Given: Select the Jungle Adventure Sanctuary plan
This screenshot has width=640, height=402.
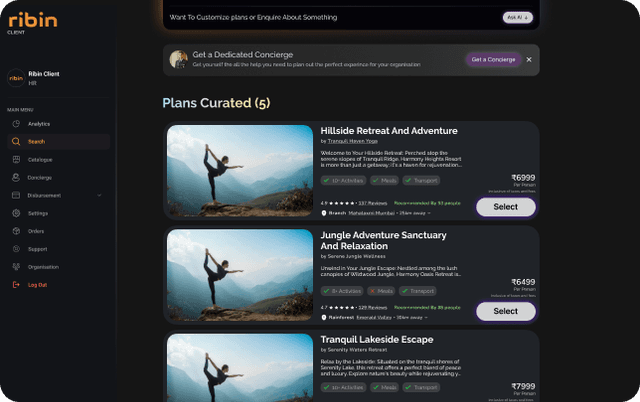Looking at the screenshot, I should coord(505,311).
